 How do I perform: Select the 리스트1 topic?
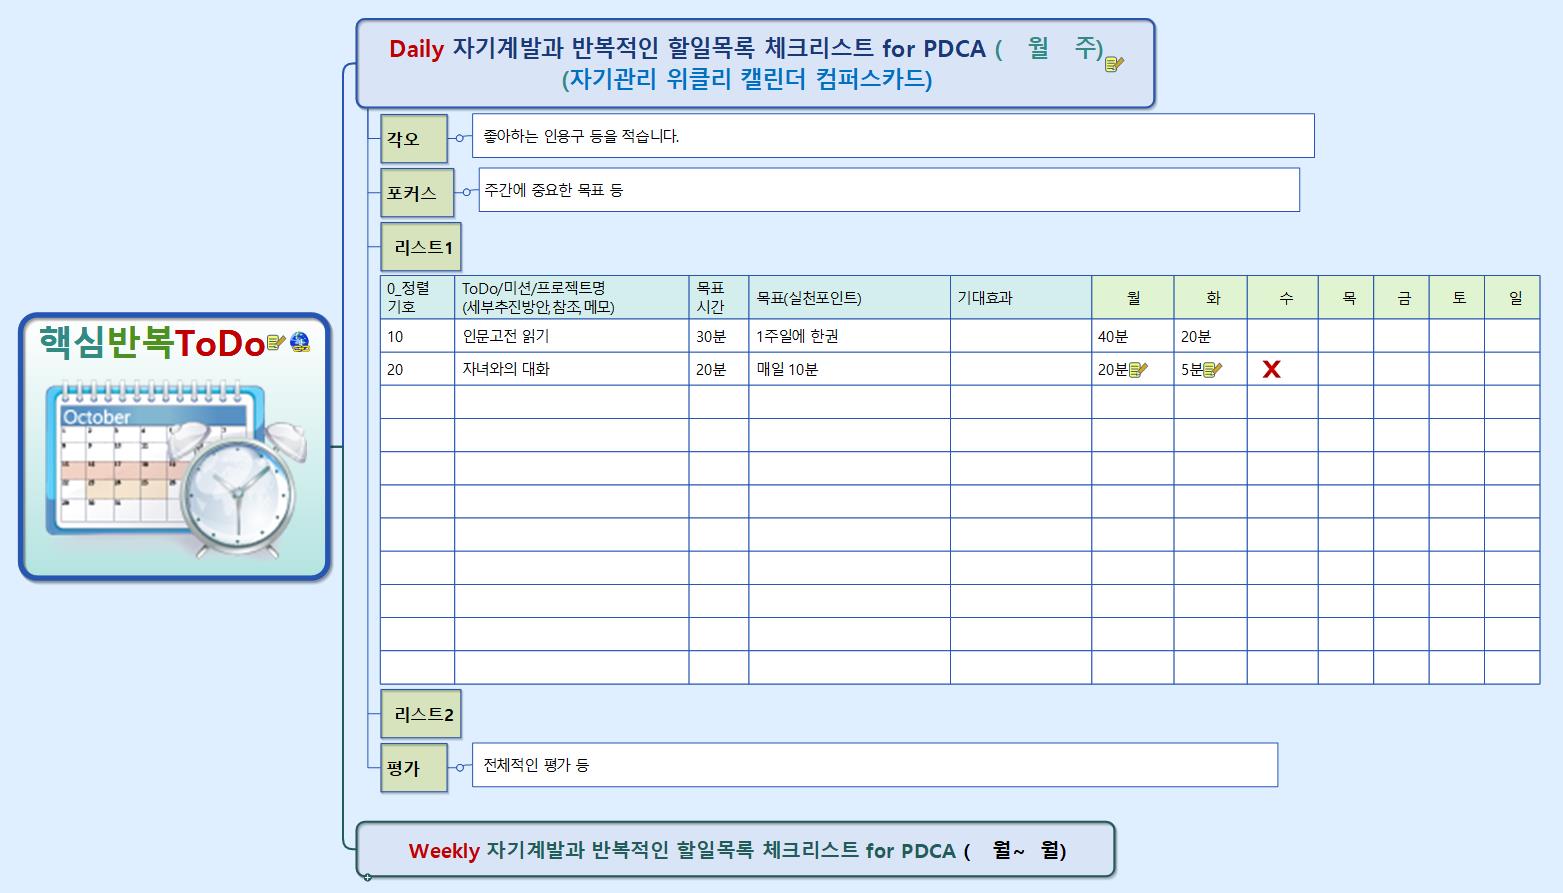(x=423, y=247)
